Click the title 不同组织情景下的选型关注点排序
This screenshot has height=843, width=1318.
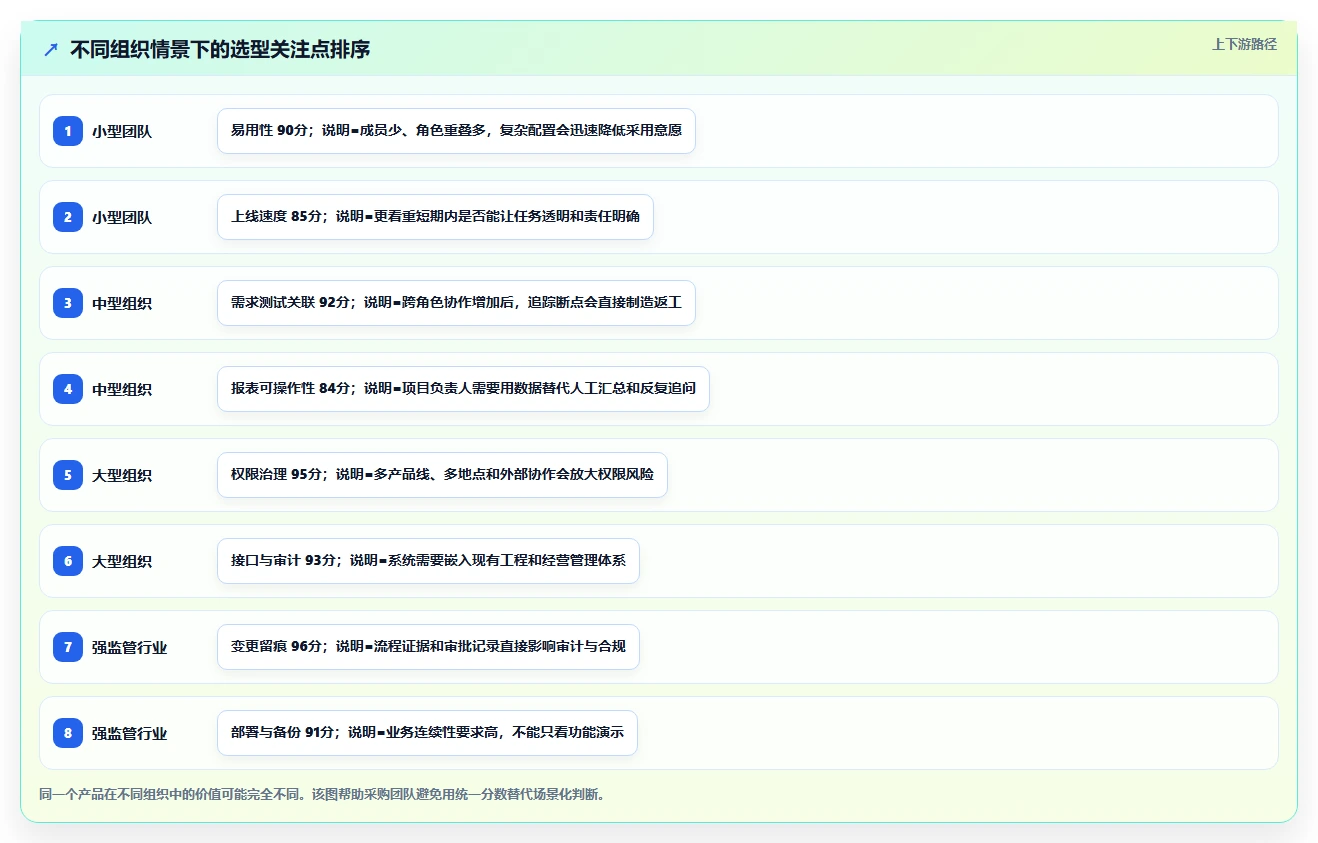point(220,49)
